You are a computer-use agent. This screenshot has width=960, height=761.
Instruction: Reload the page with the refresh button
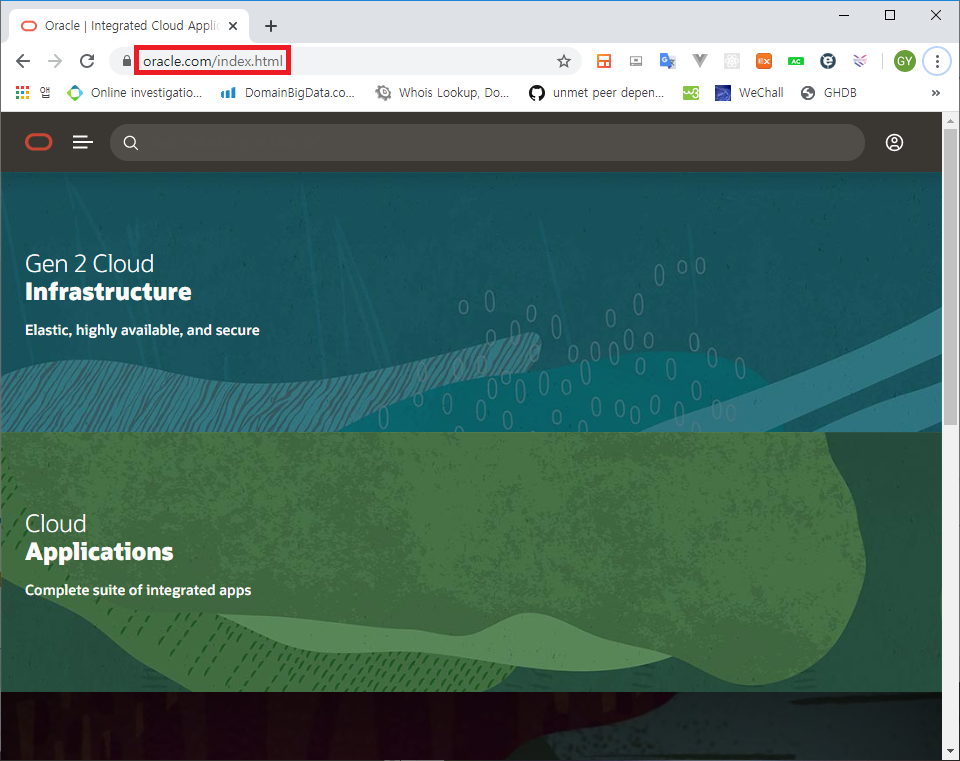tap(87, 61)
